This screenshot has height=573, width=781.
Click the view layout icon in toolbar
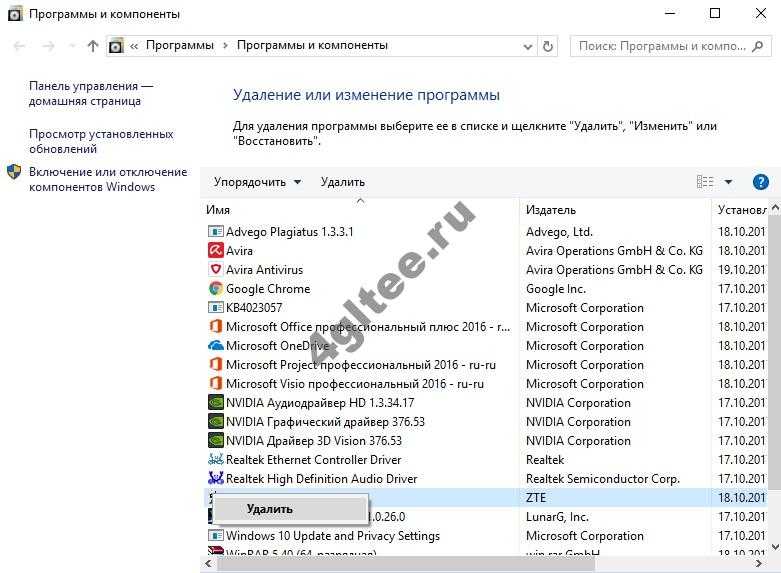tap(705, 182)
